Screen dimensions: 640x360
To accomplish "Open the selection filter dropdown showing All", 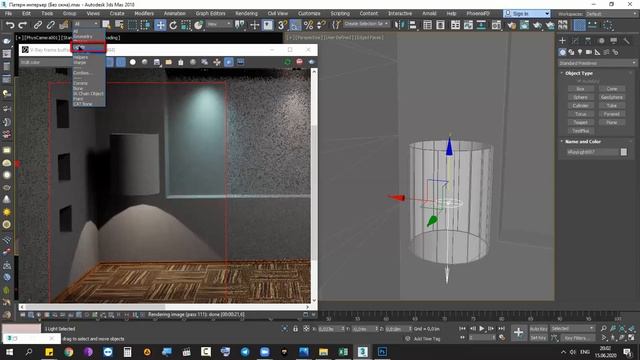I will tap(85, 24).
